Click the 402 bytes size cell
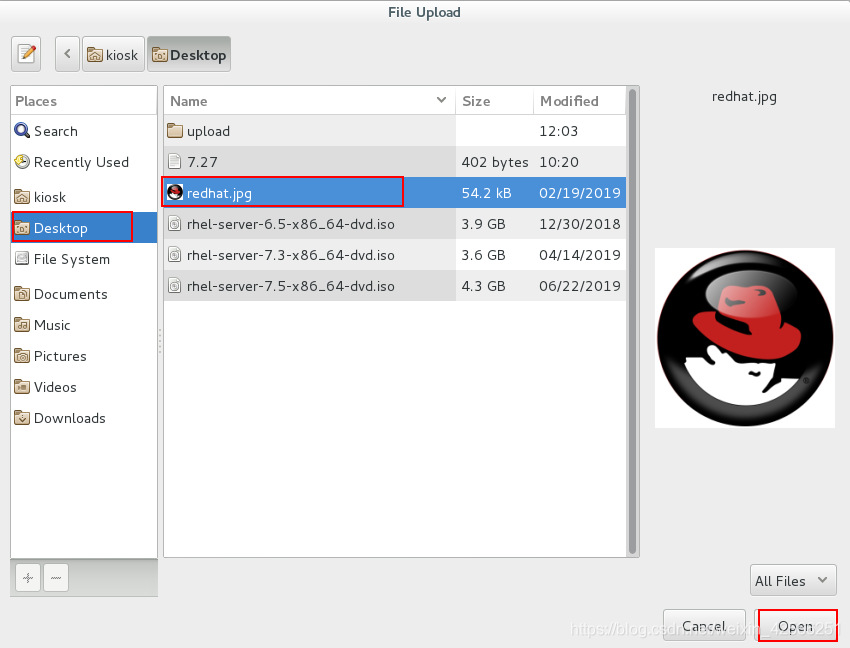850x648 pixels. [x=494, y=162]
